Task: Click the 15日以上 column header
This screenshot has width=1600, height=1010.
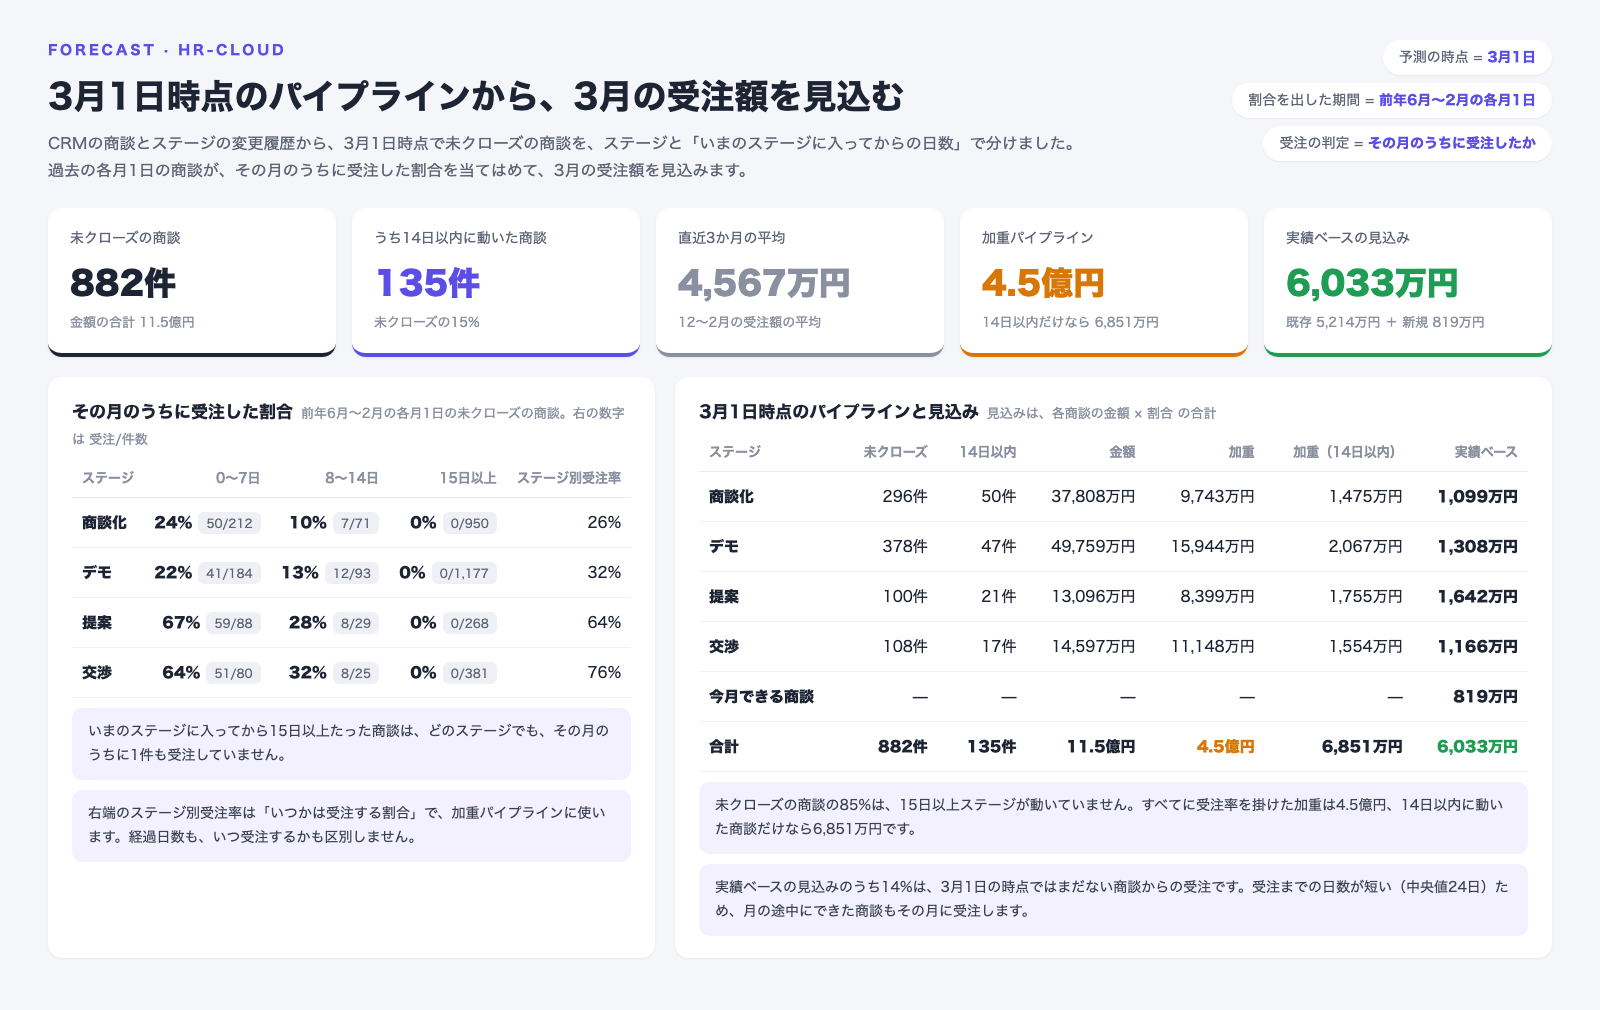Action: [468, 478]
